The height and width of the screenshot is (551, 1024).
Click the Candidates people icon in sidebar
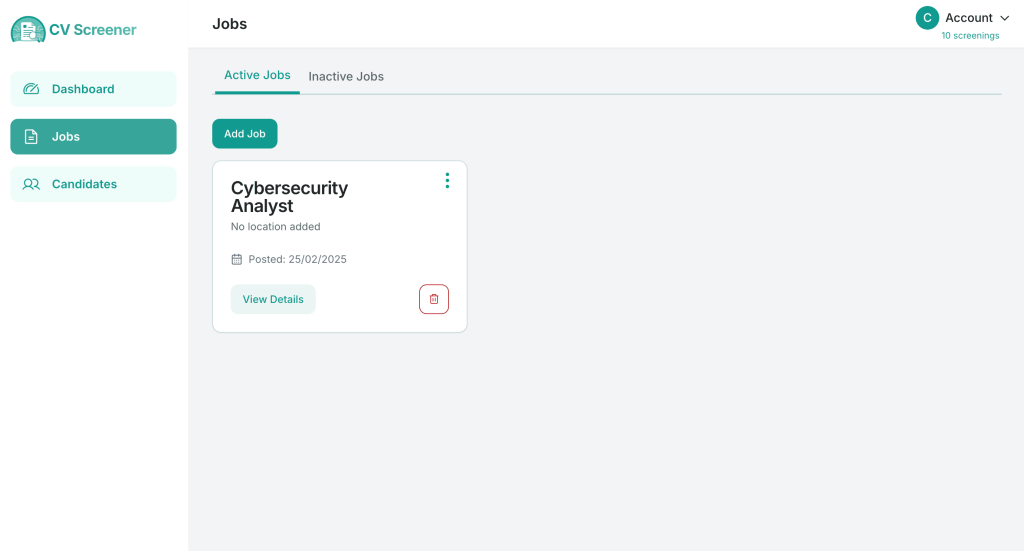click(31, 184)
